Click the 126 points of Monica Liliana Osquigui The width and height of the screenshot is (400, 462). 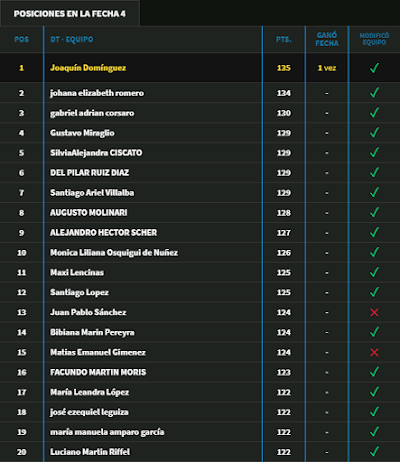point(284,253)
